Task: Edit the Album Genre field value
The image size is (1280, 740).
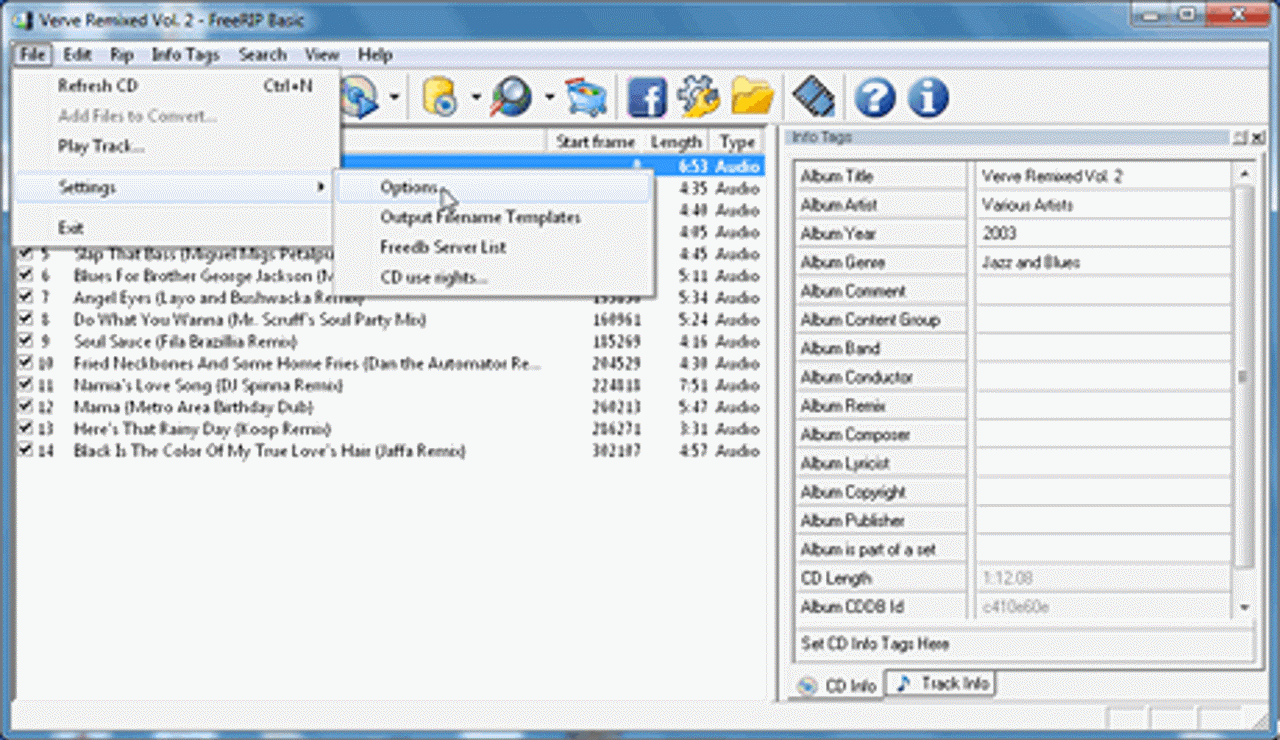Action: pyautogui.click(x=1103, y=263)
